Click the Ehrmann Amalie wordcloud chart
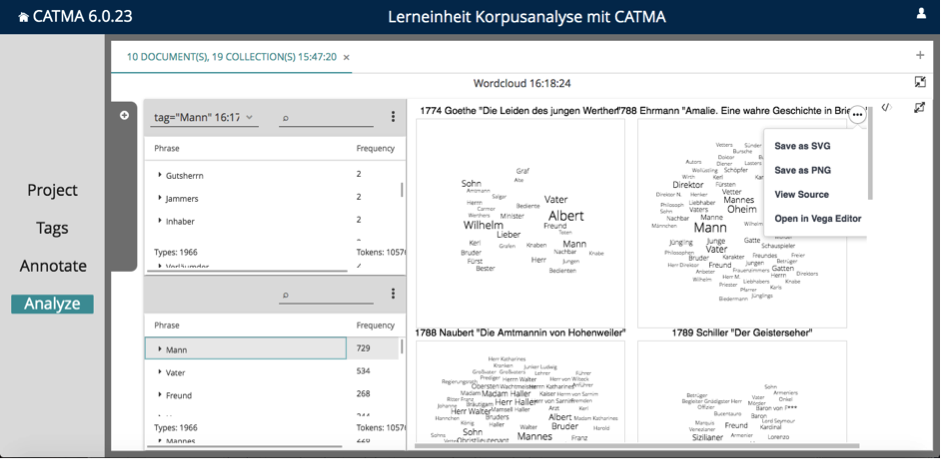 (x=742, y=223)
